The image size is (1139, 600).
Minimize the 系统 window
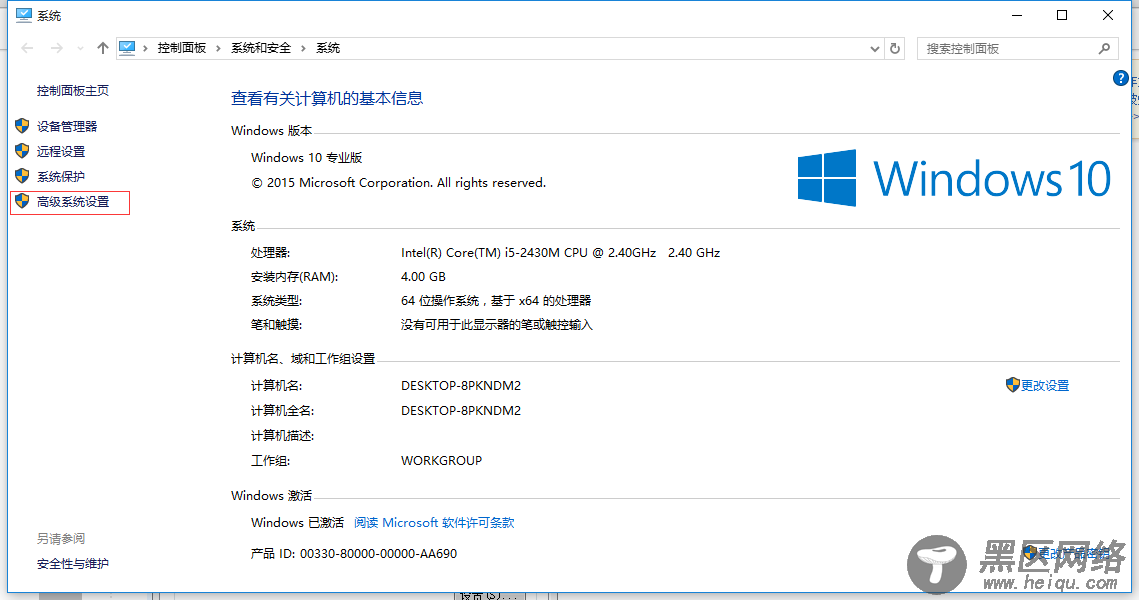click(1017, 15)
